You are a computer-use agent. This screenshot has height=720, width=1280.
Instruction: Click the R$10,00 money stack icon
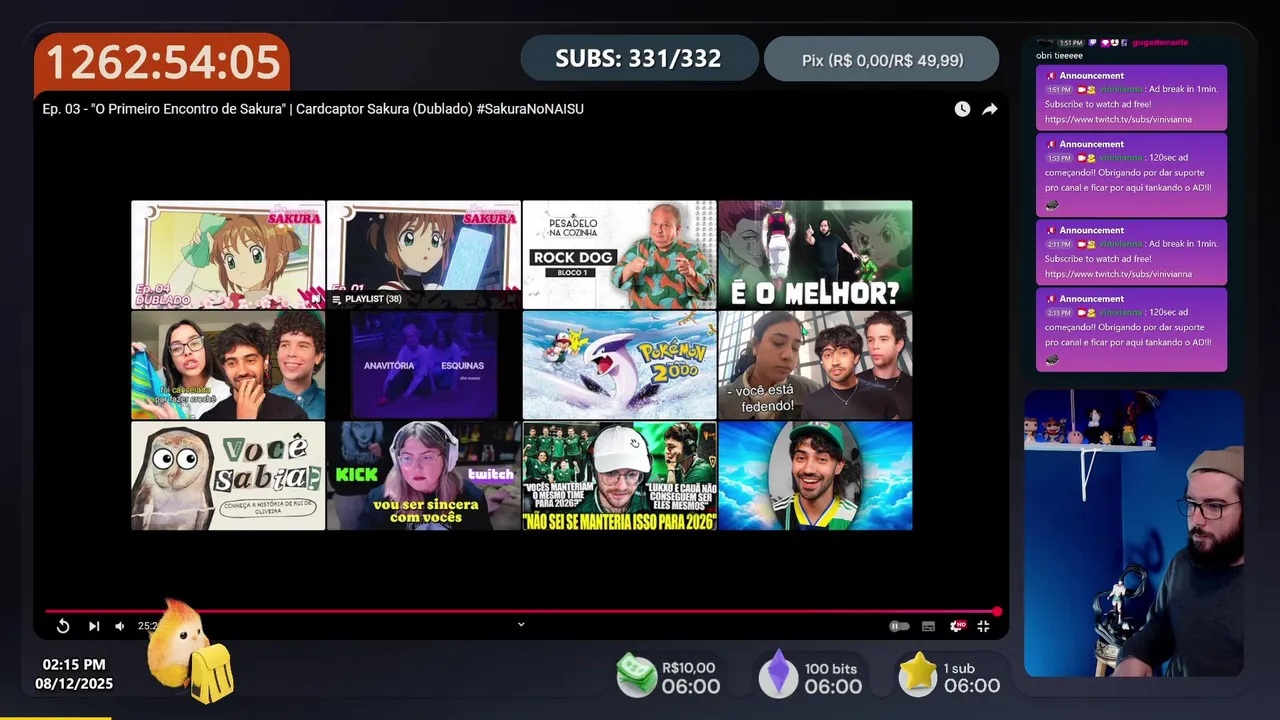pos(636,675)
